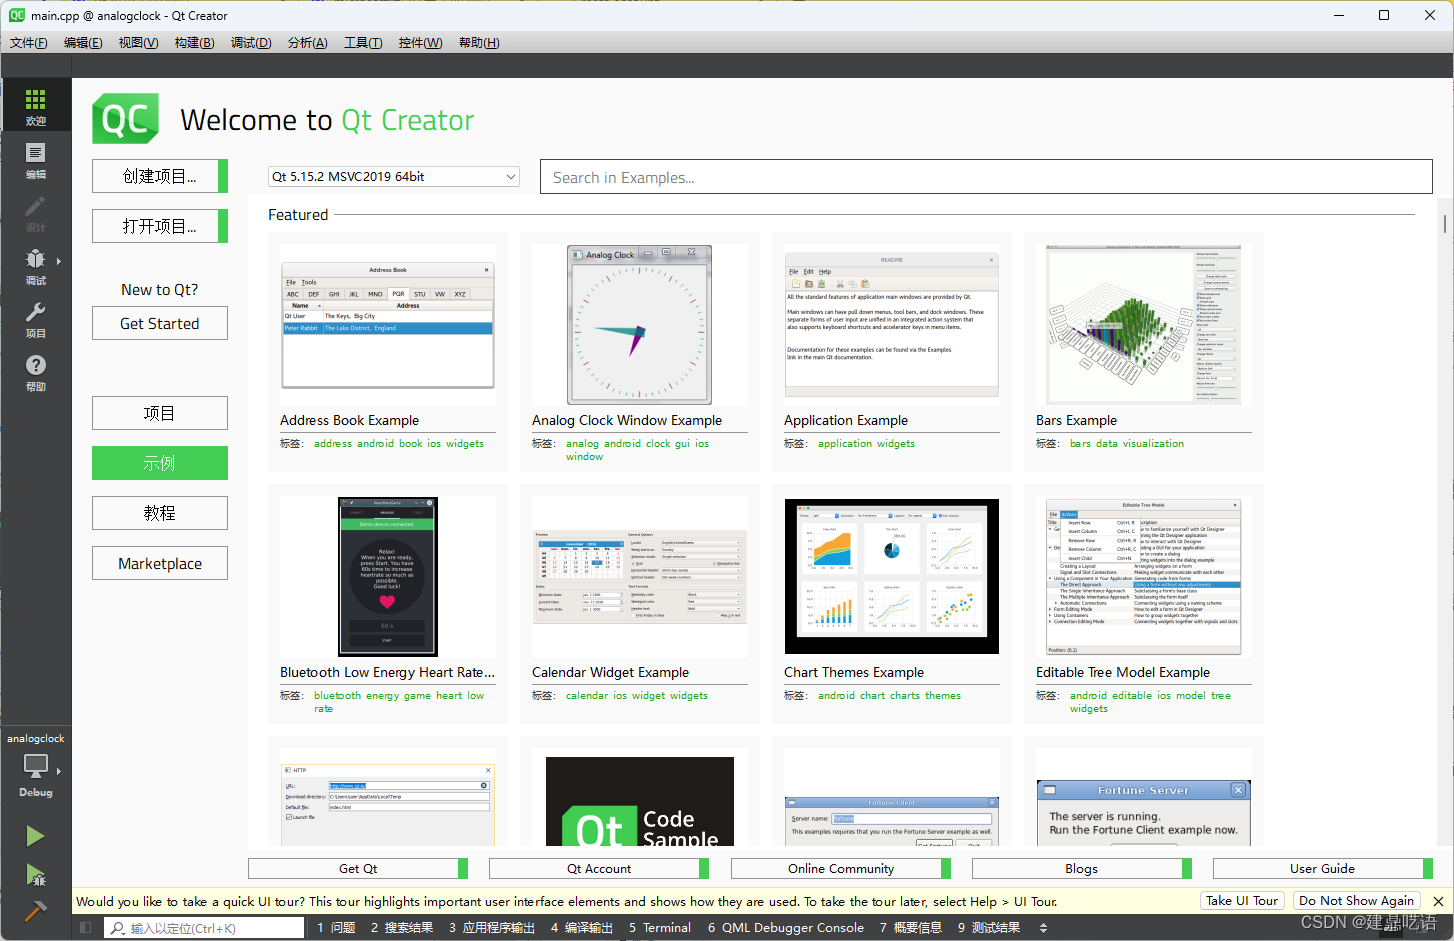Select 教程 tutorials tab
This screenshot has height=941, width=1454.
tap(160, 513)
